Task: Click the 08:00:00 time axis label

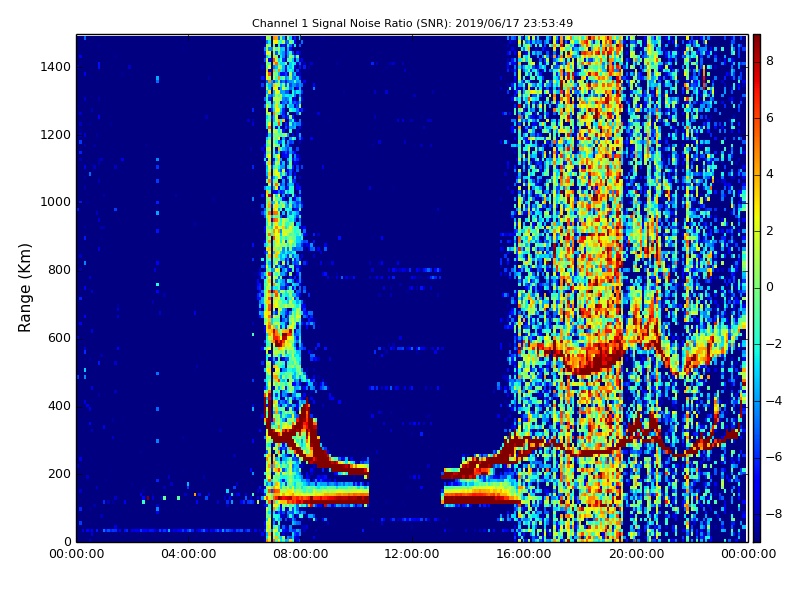Action: (x=301, y=554)
